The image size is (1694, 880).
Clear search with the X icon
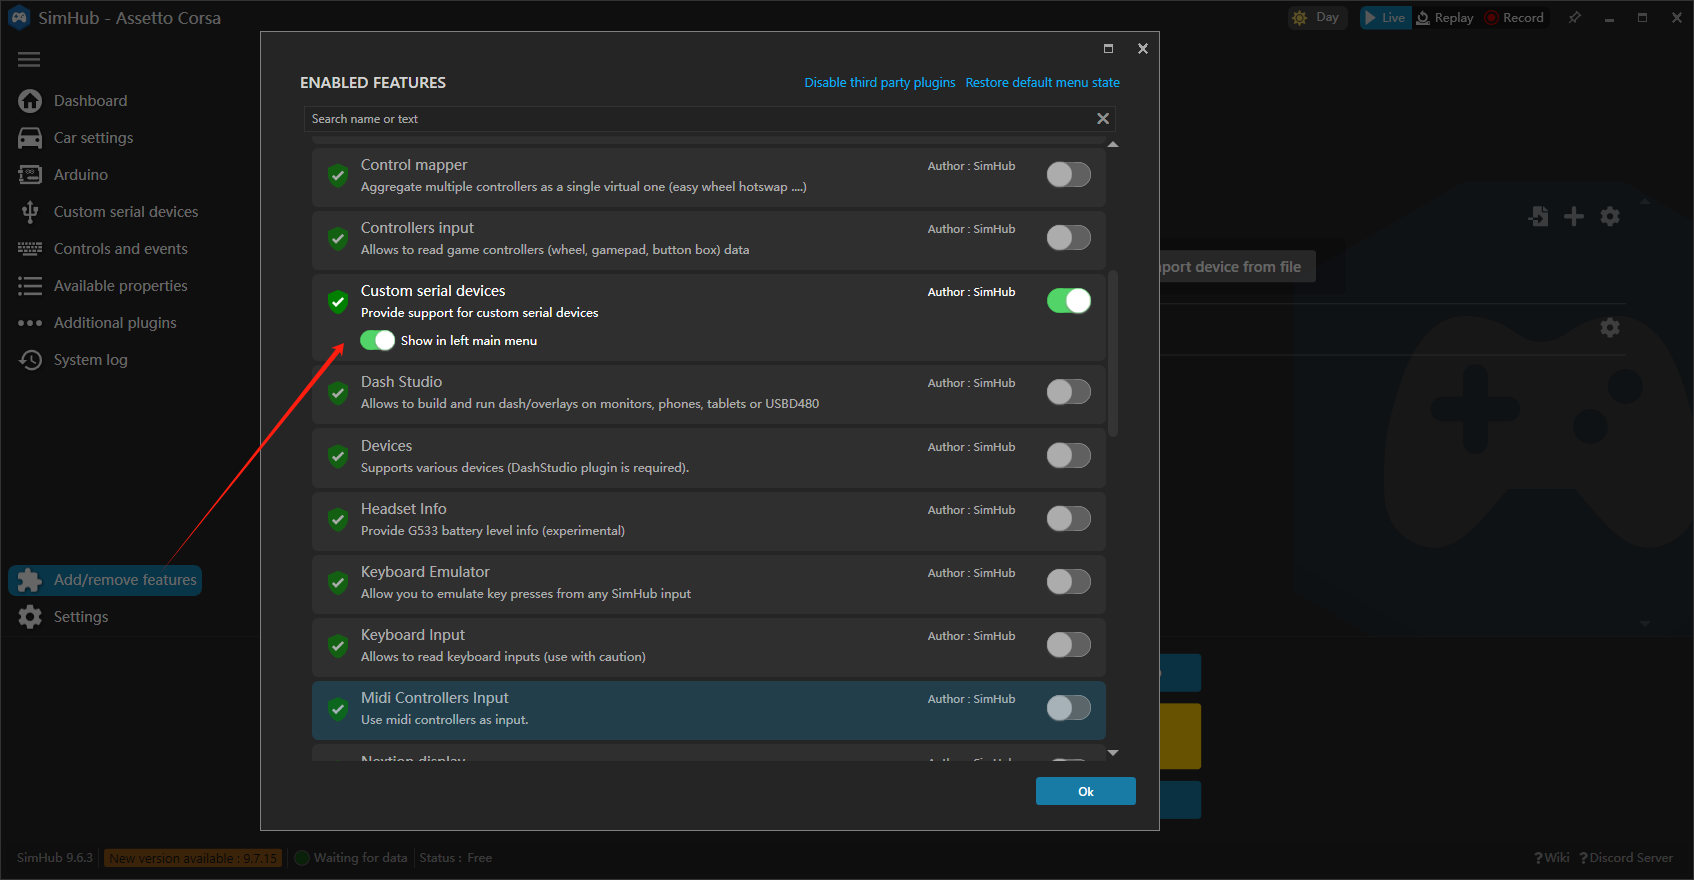click(1103, 119)
